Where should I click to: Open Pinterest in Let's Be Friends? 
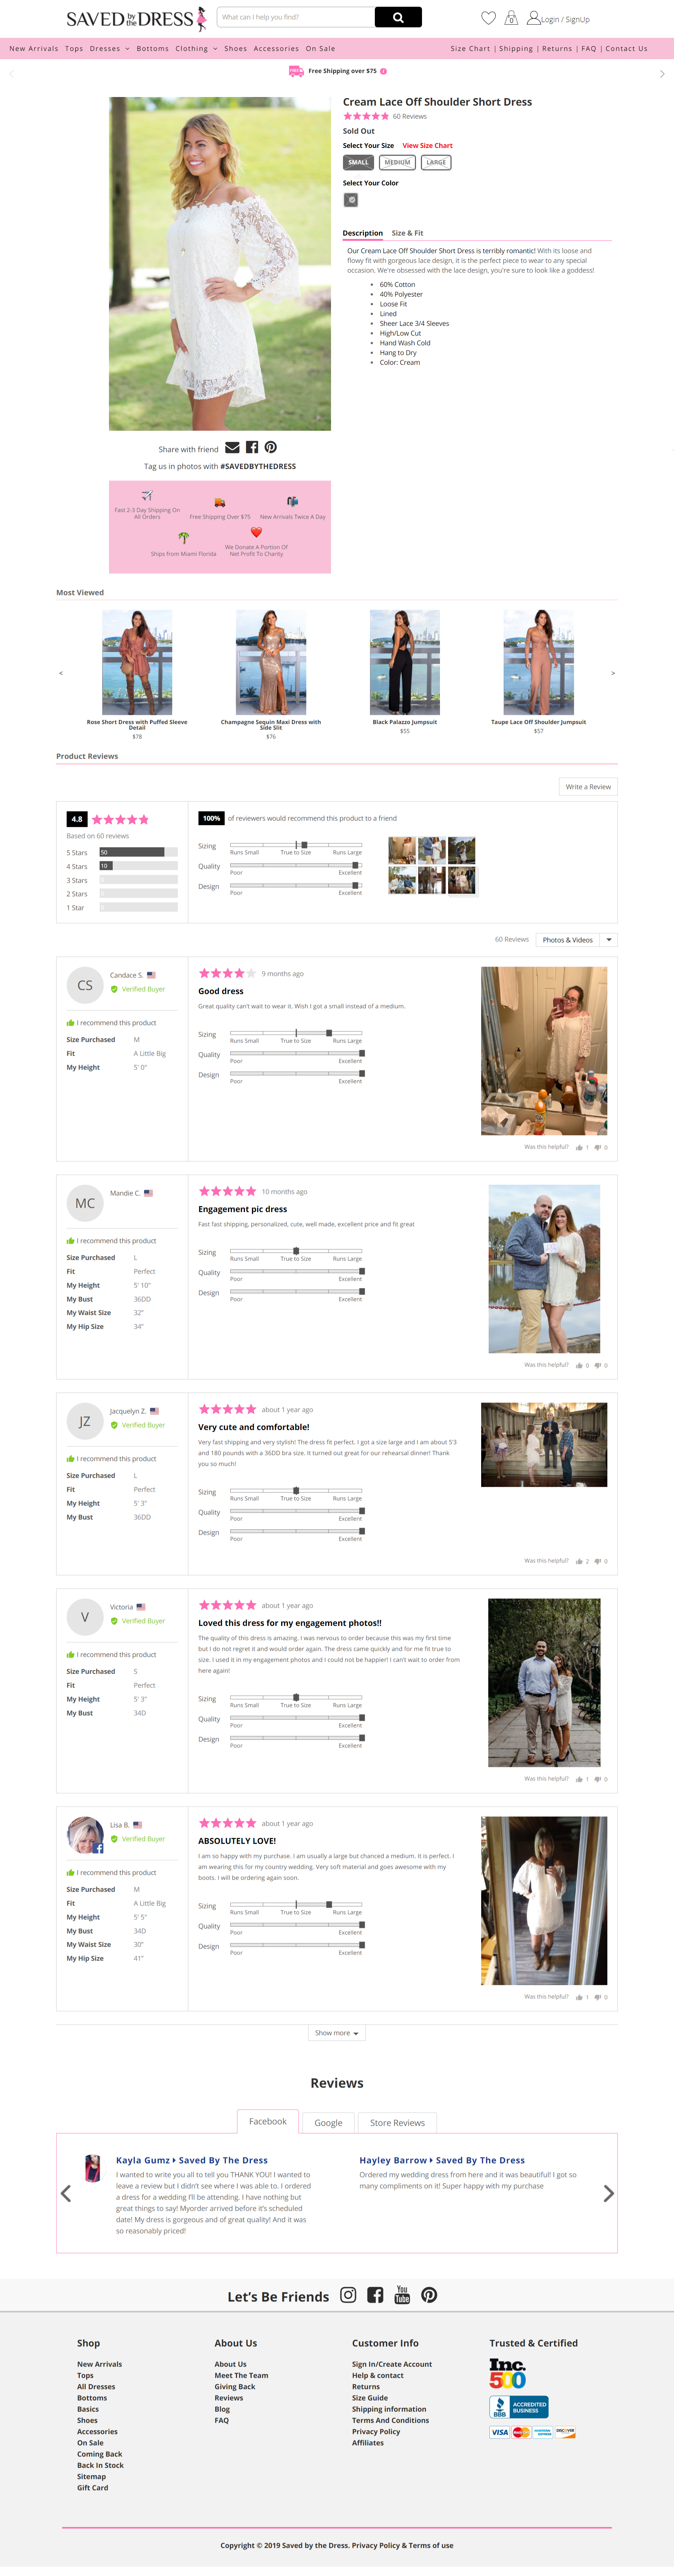click(x=429, y=2295)
